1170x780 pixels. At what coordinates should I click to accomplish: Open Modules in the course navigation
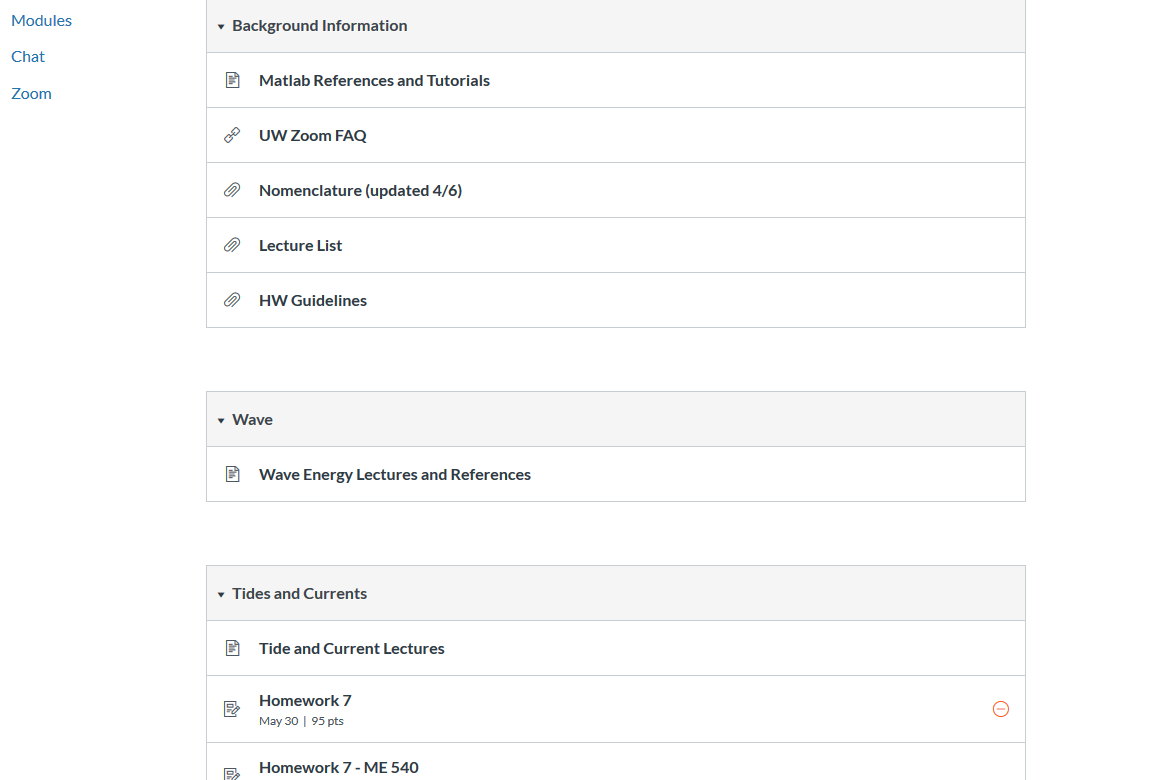pyautogui.click(x=42, y=20)
